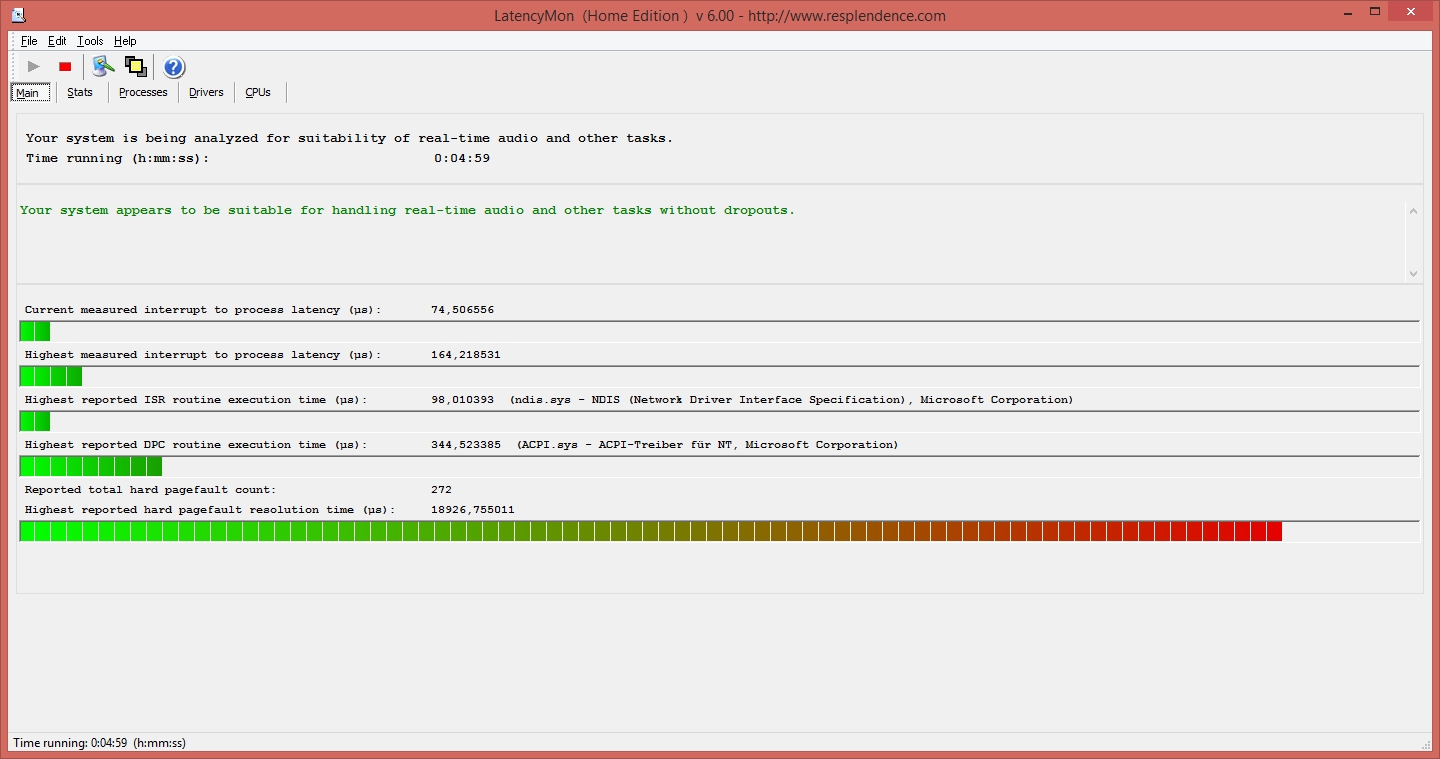Select the value 74,506556
1440x759 pixels.
[x=462, y=310]
